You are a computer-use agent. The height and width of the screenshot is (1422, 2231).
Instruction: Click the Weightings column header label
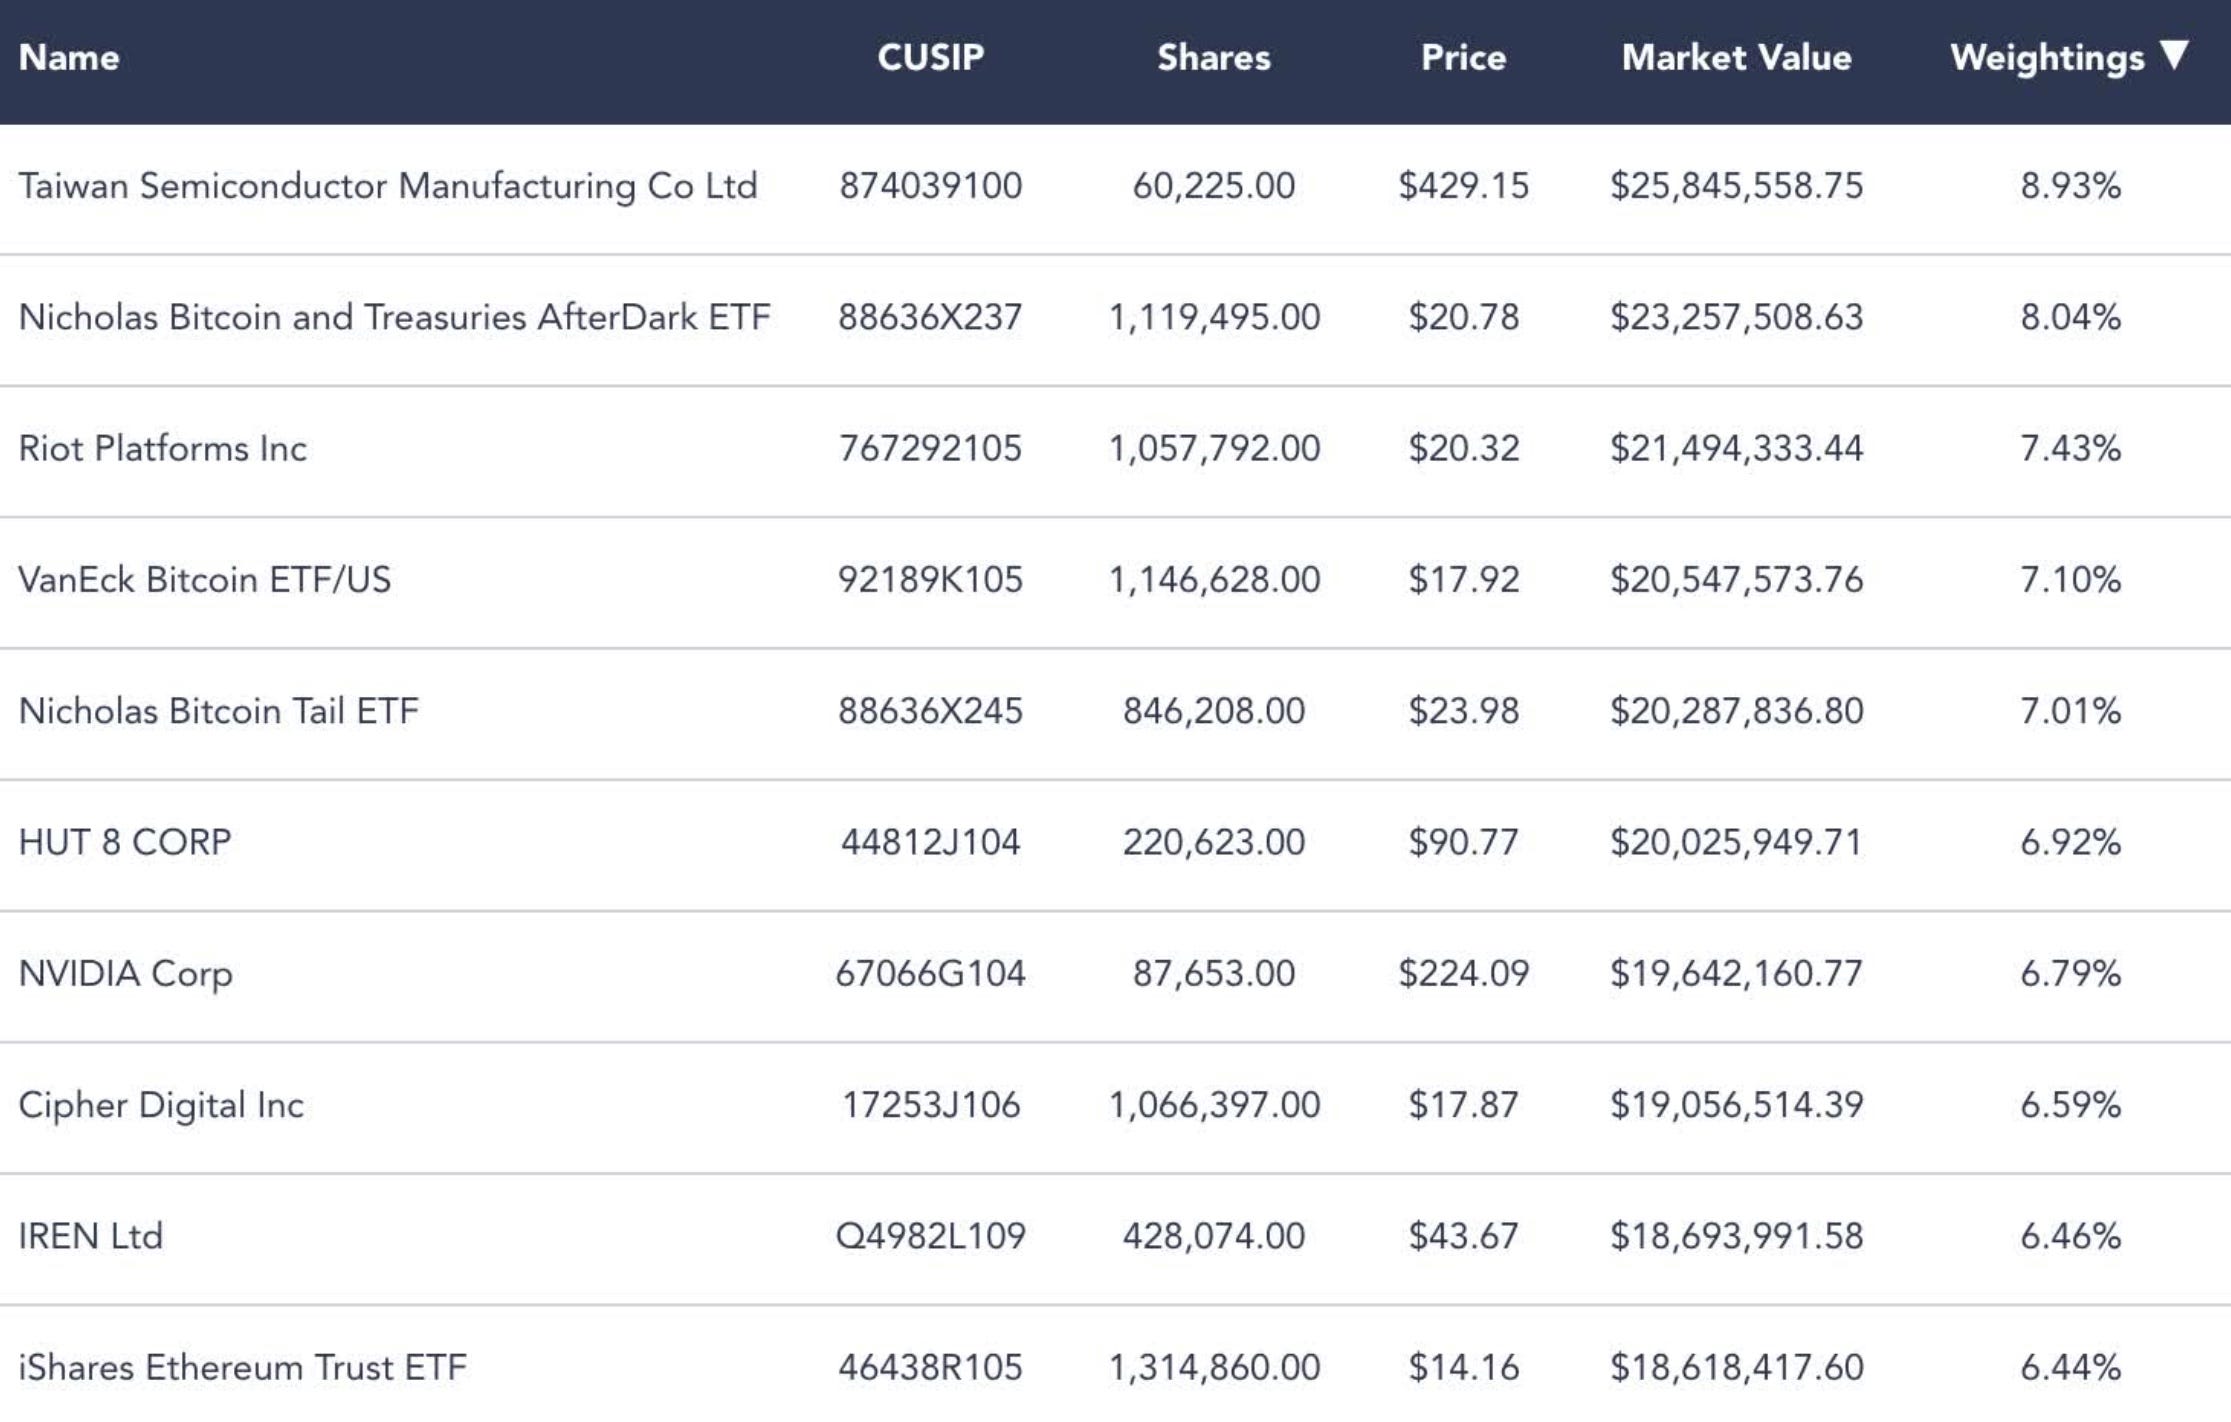[x=2047, y=58]
